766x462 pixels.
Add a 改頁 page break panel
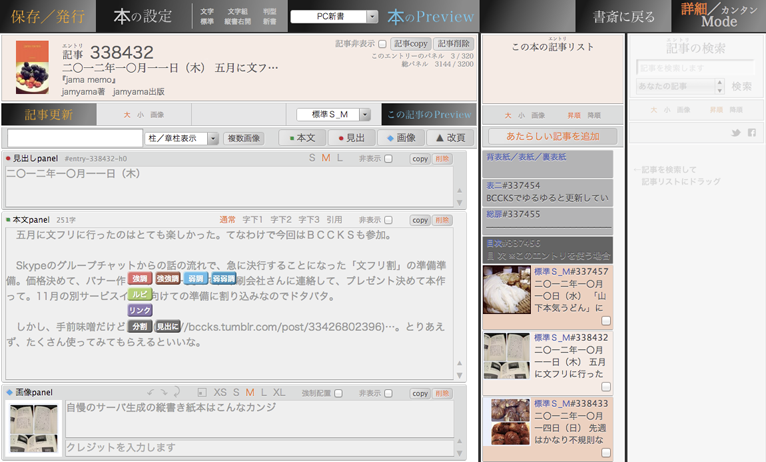click(450, 138)
